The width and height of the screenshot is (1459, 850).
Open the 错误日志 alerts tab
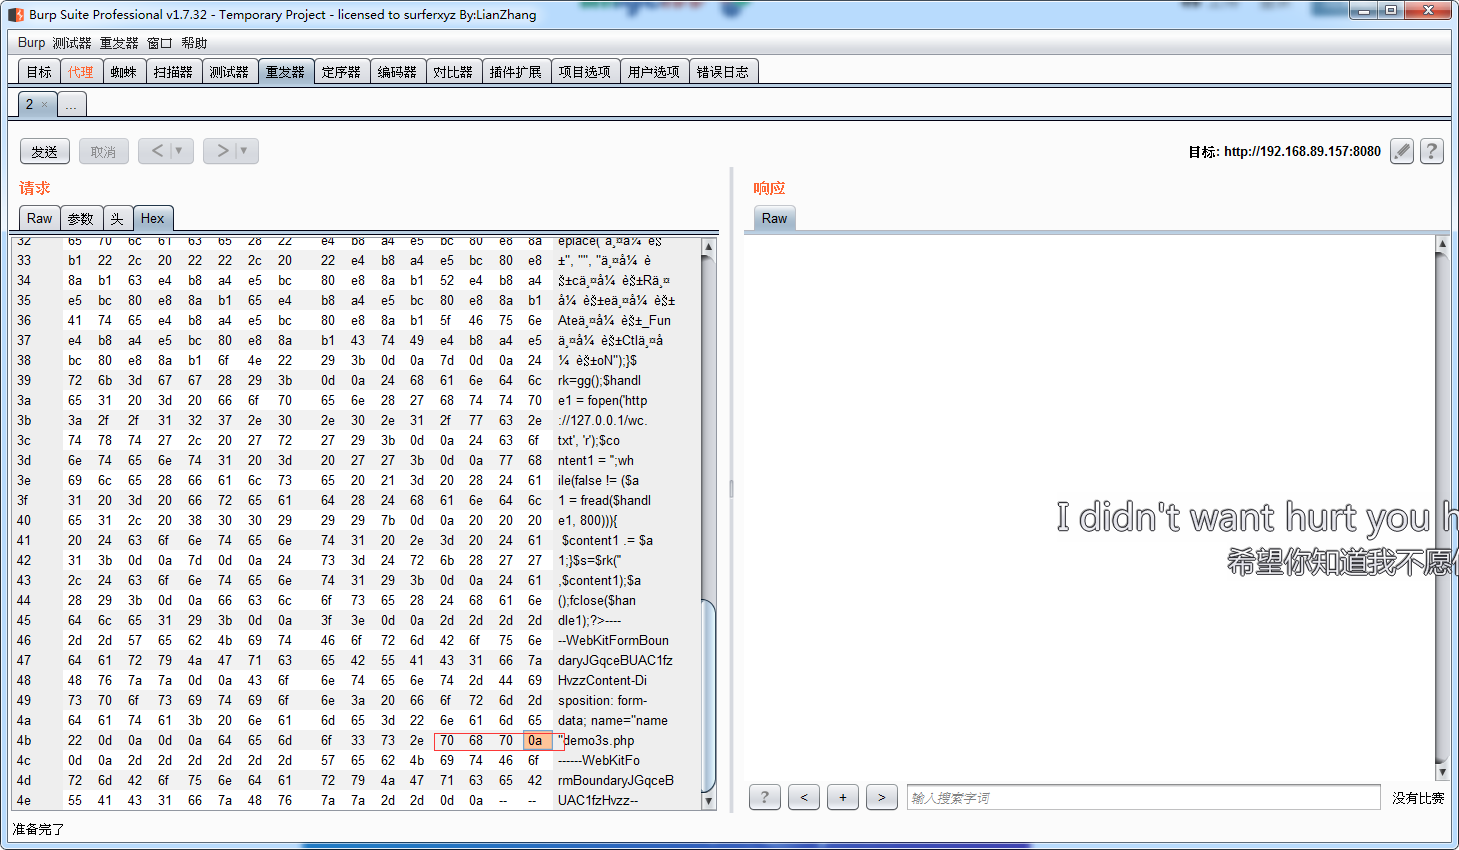click(723, 72)
